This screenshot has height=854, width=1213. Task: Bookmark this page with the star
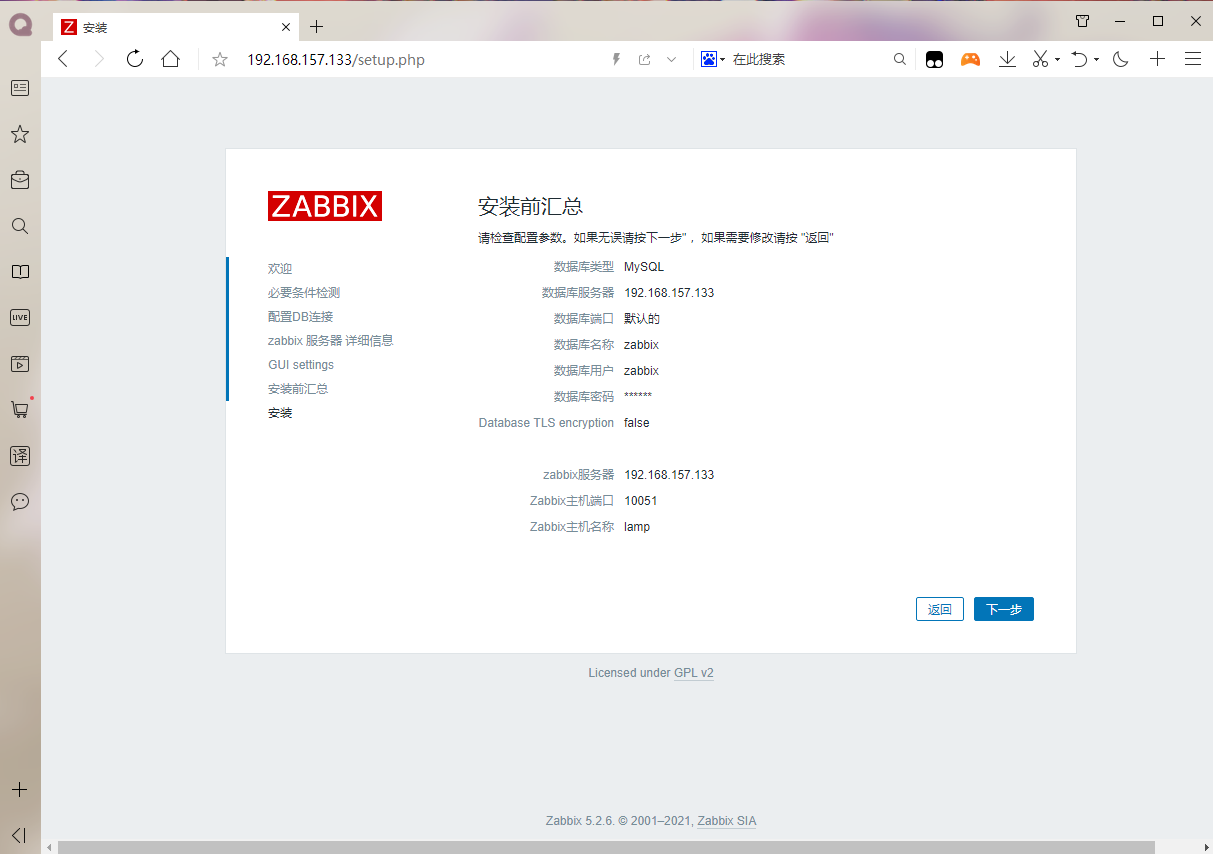220,60
